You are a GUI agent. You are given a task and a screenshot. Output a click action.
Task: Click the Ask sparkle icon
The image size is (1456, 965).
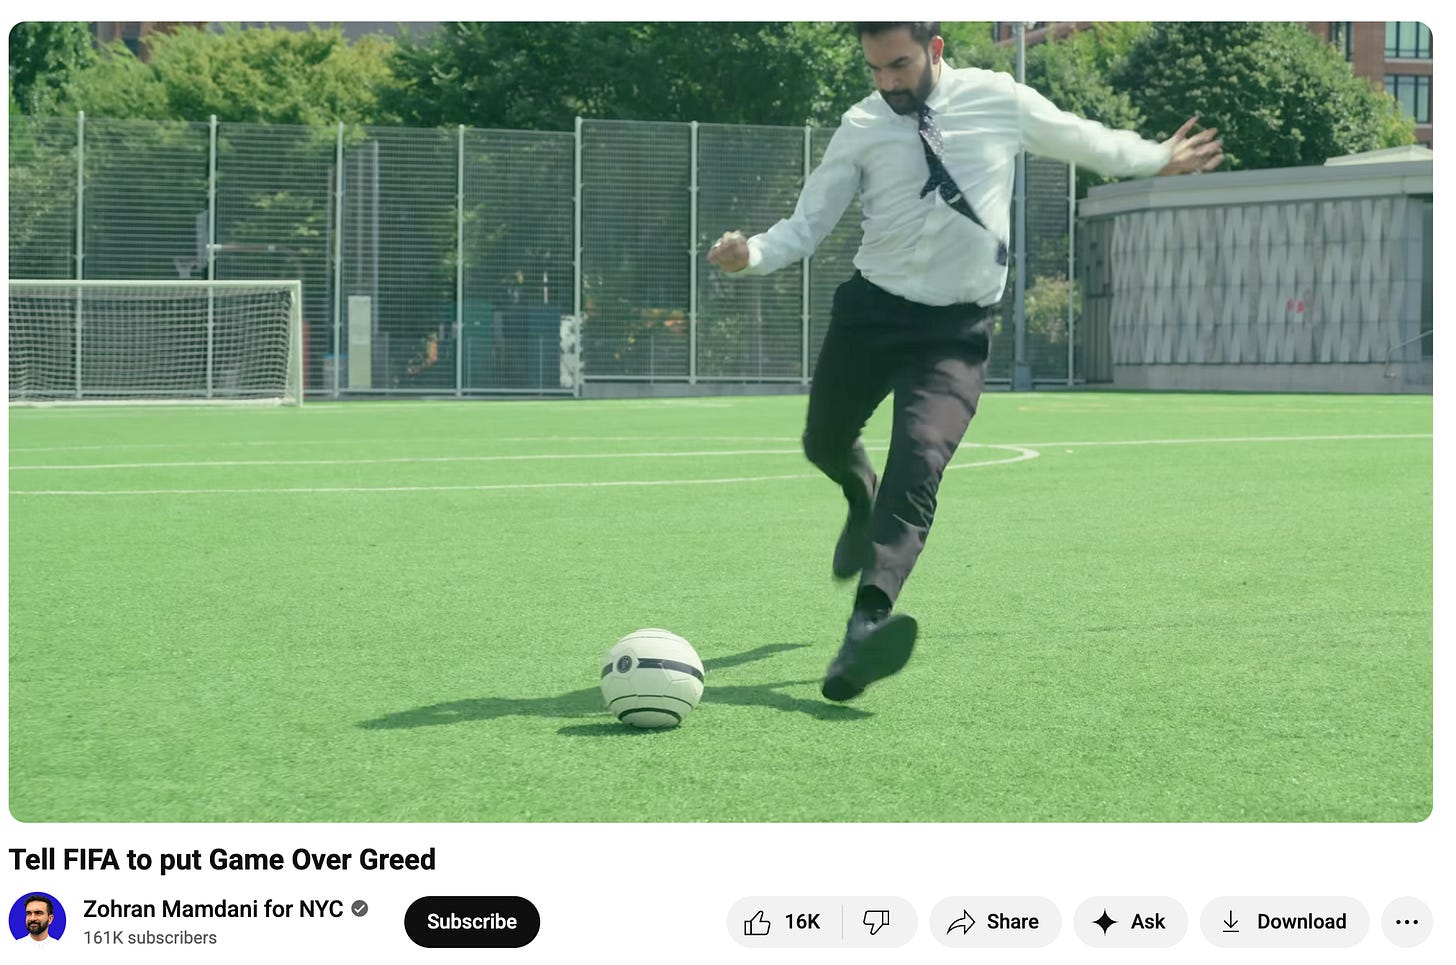pyautogui.click(x=1104, y=922)
